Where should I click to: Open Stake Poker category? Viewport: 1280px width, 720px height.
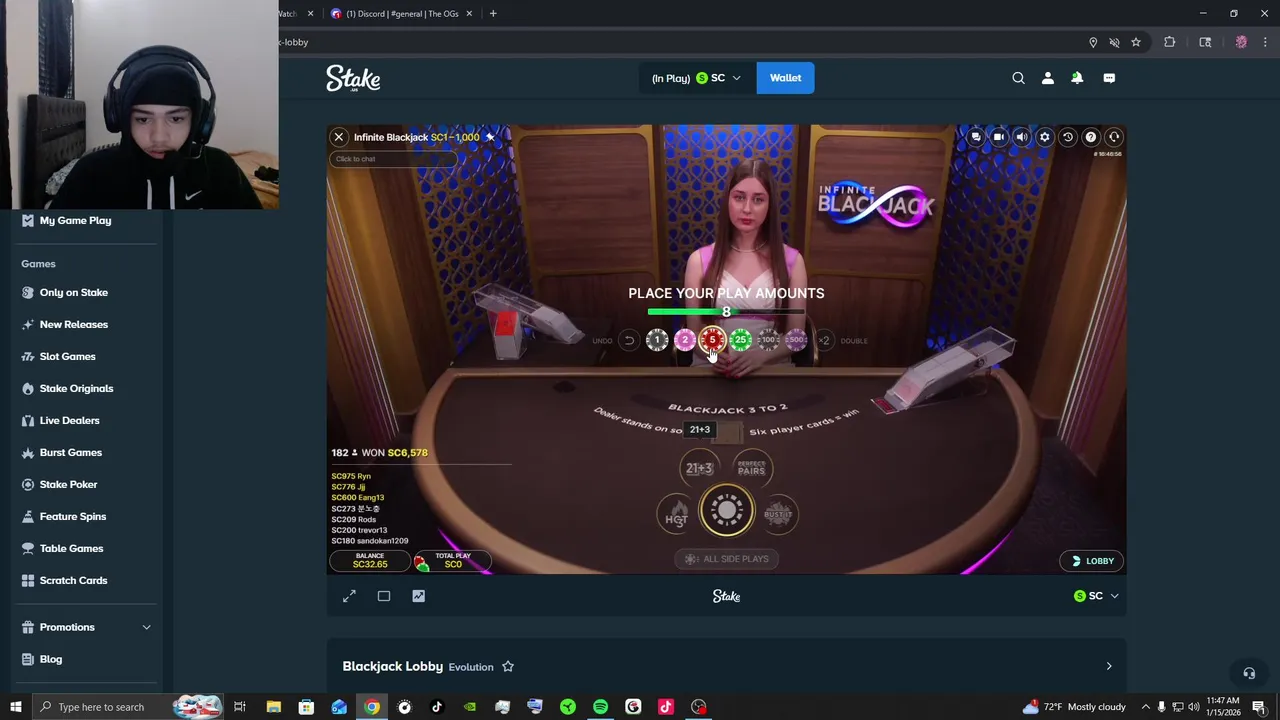pos(68,484)
